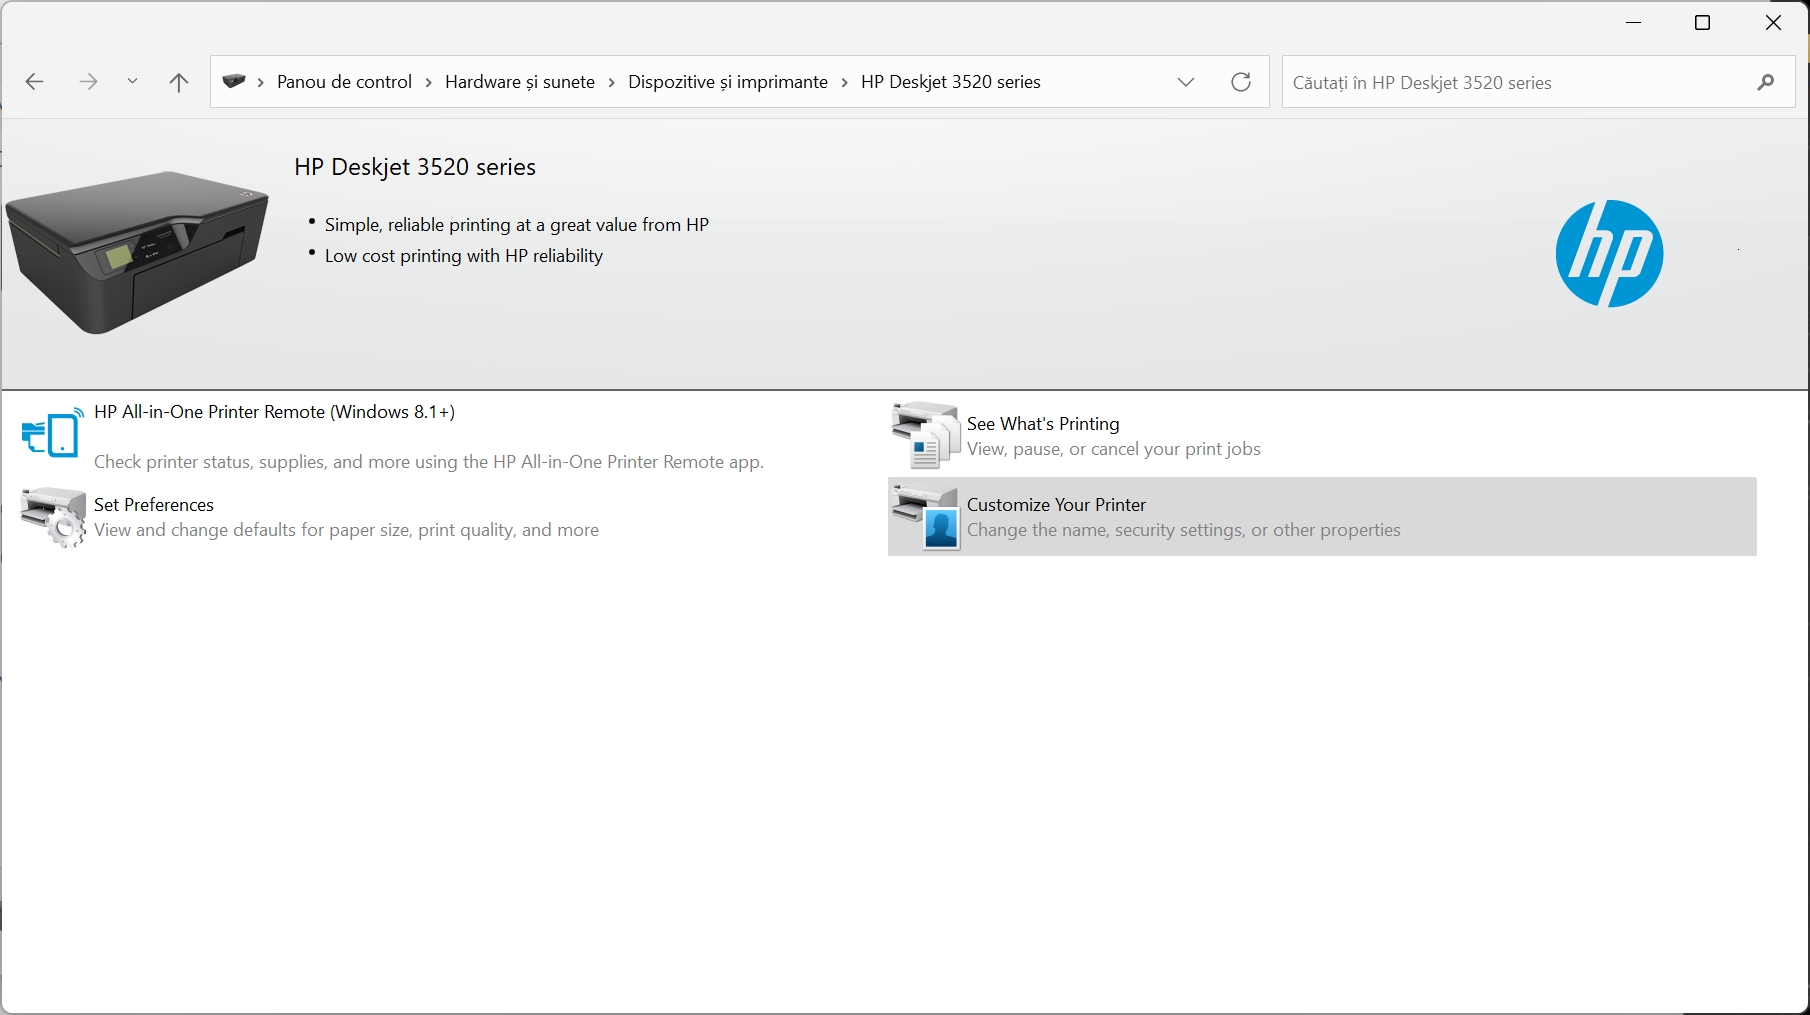This screenshot has height=1015, width=1810.
Task: Open Hardware și sunete breadcrumb
Action: [520, 82]
